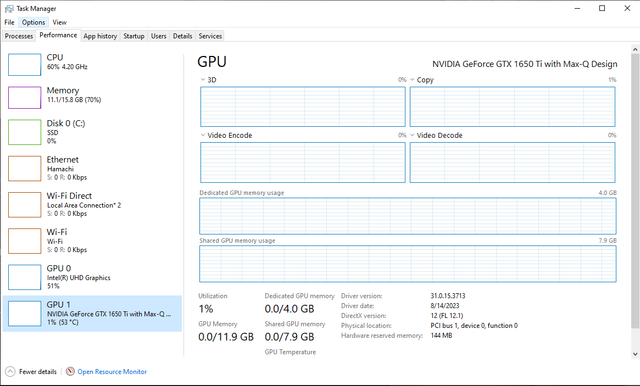Click the "GPU Temperature" label
This screenshot has height=386, width=640.
click(290, 352)
